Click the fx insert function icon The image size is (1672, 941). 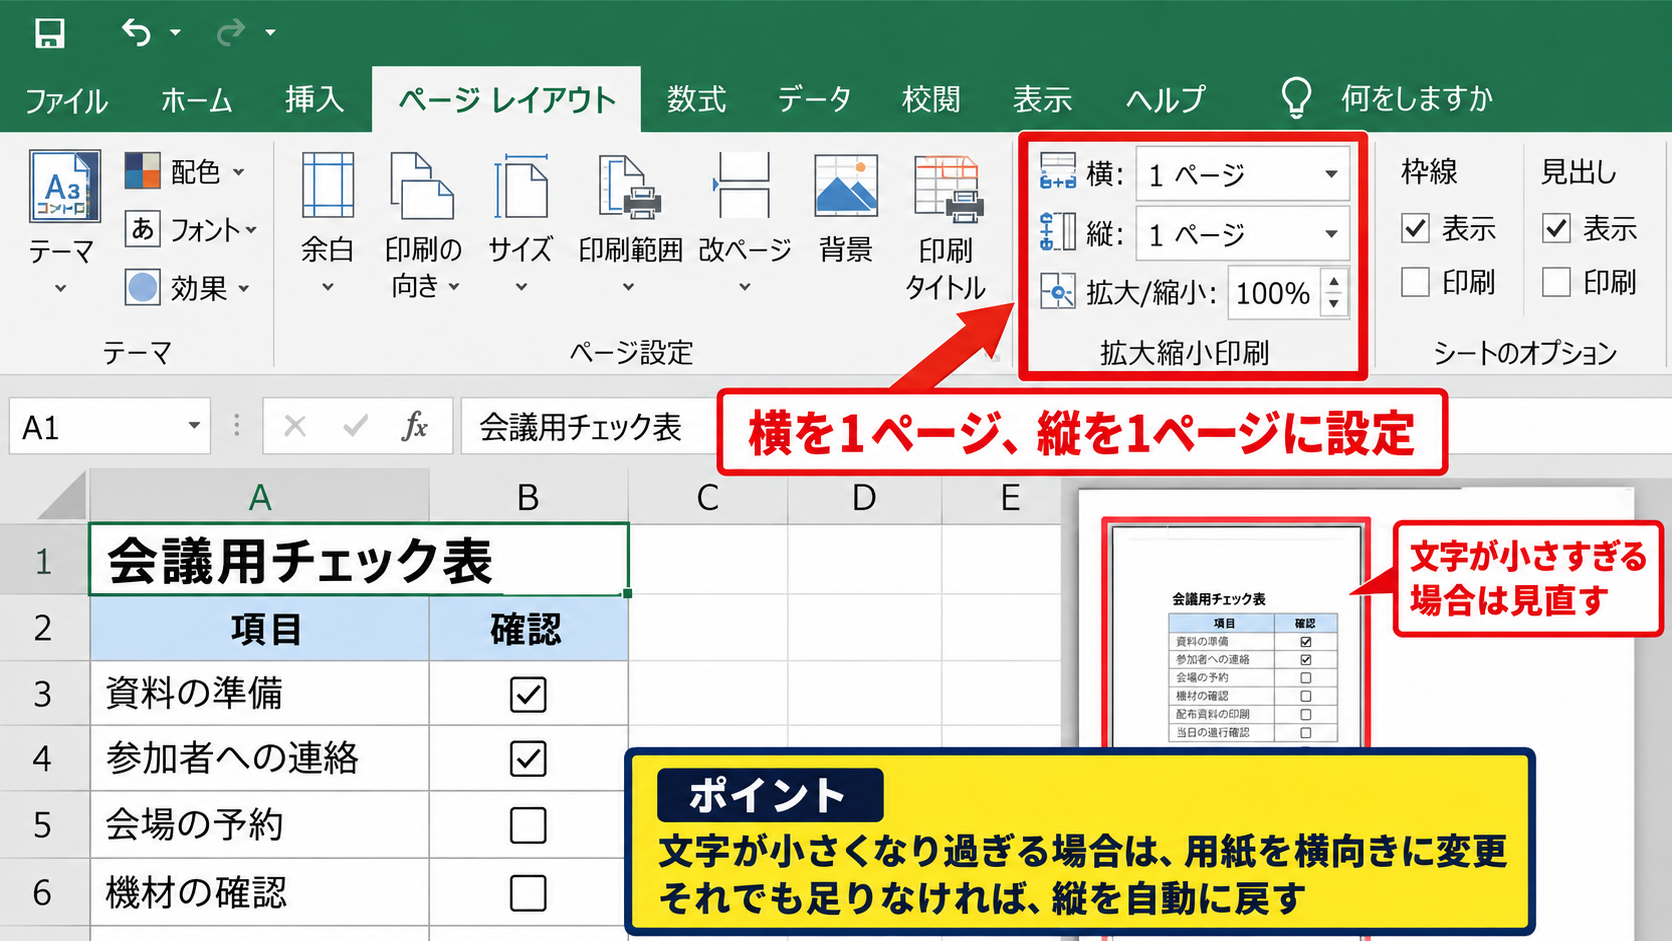(x=414, y=427)
